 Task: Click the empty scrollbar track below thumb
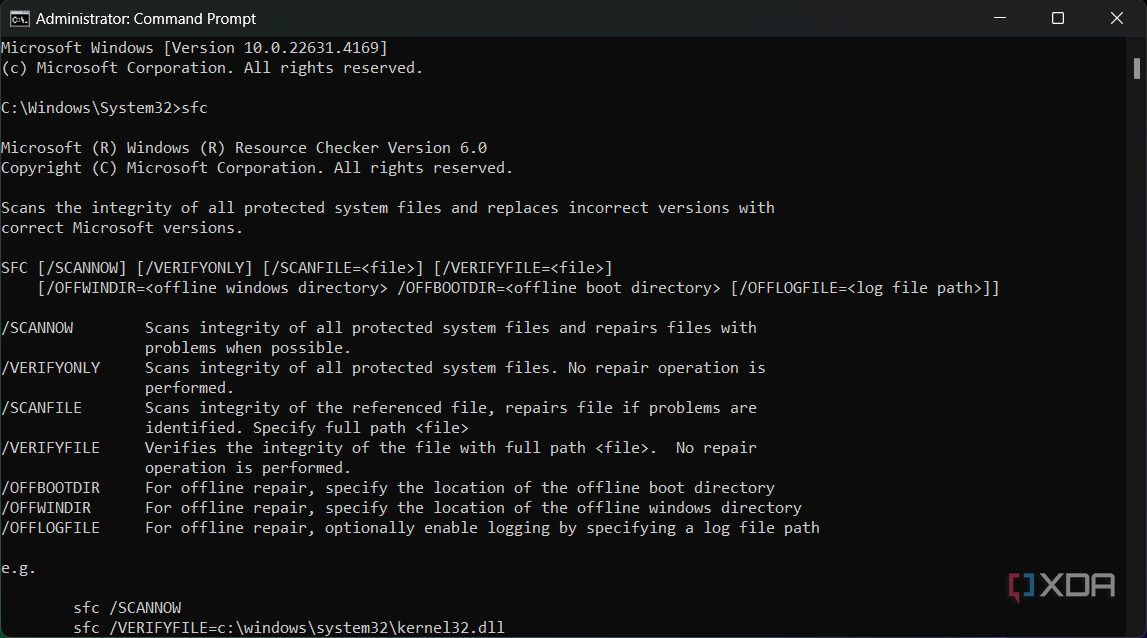[1137, 350]
